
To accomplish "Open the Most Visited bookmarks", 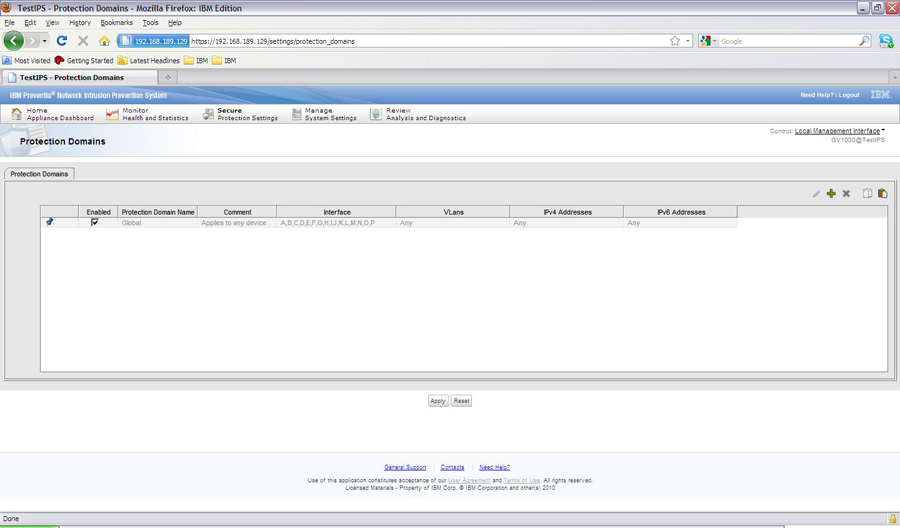I will pyautogui.click(x=26, y=60).
